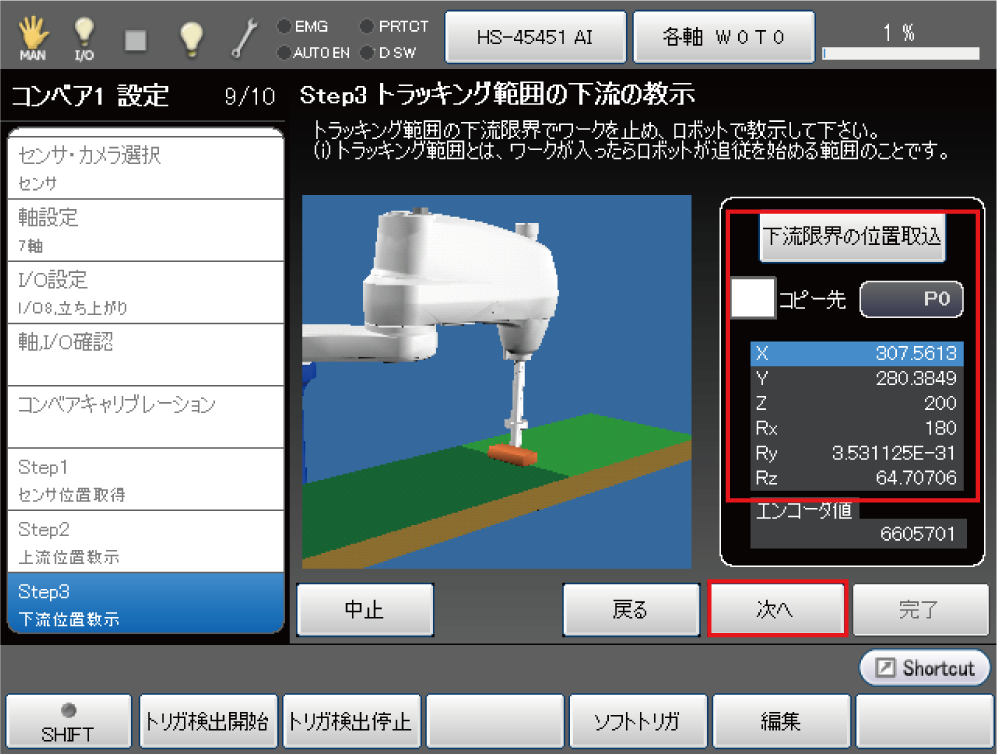Toggle the SHIFT key button
The image size is (997, 754).
coord(68,721)
